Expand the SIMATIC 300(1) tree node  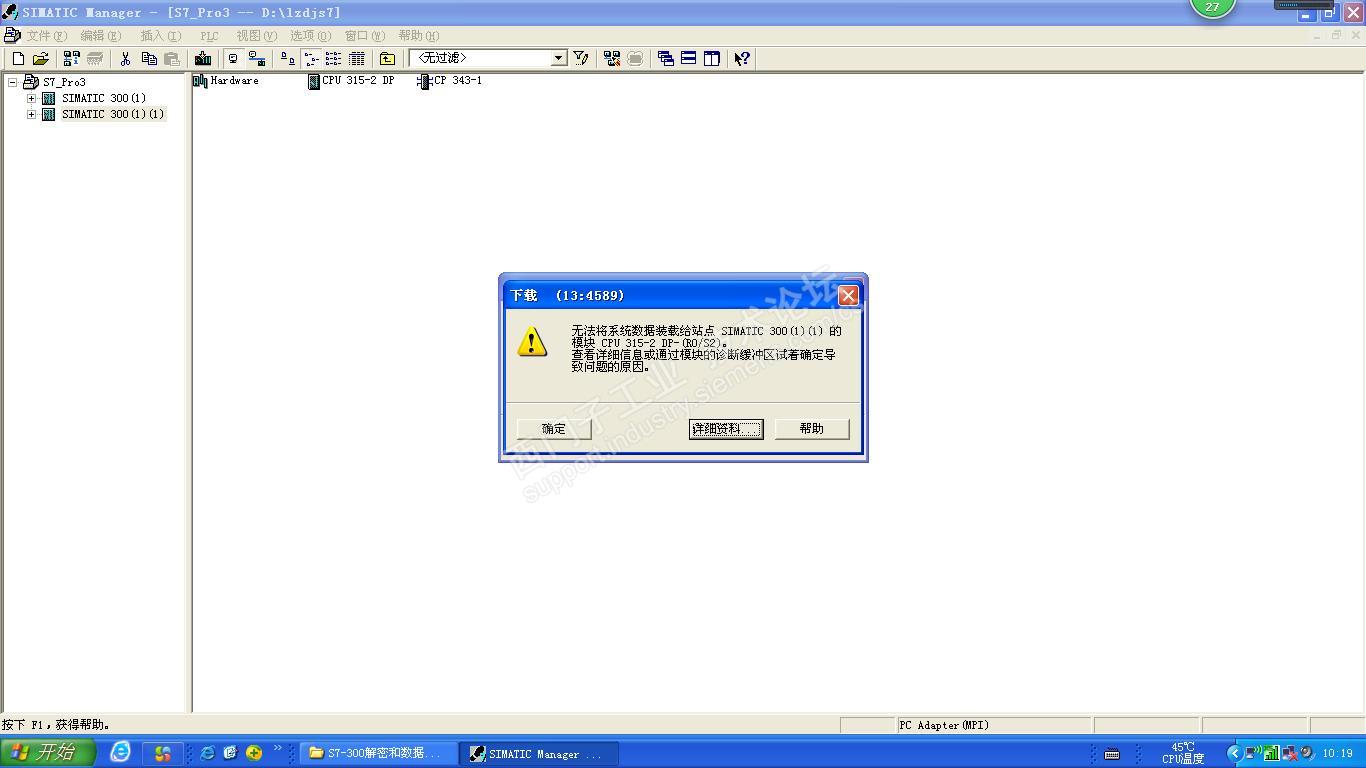pos(31,98)
